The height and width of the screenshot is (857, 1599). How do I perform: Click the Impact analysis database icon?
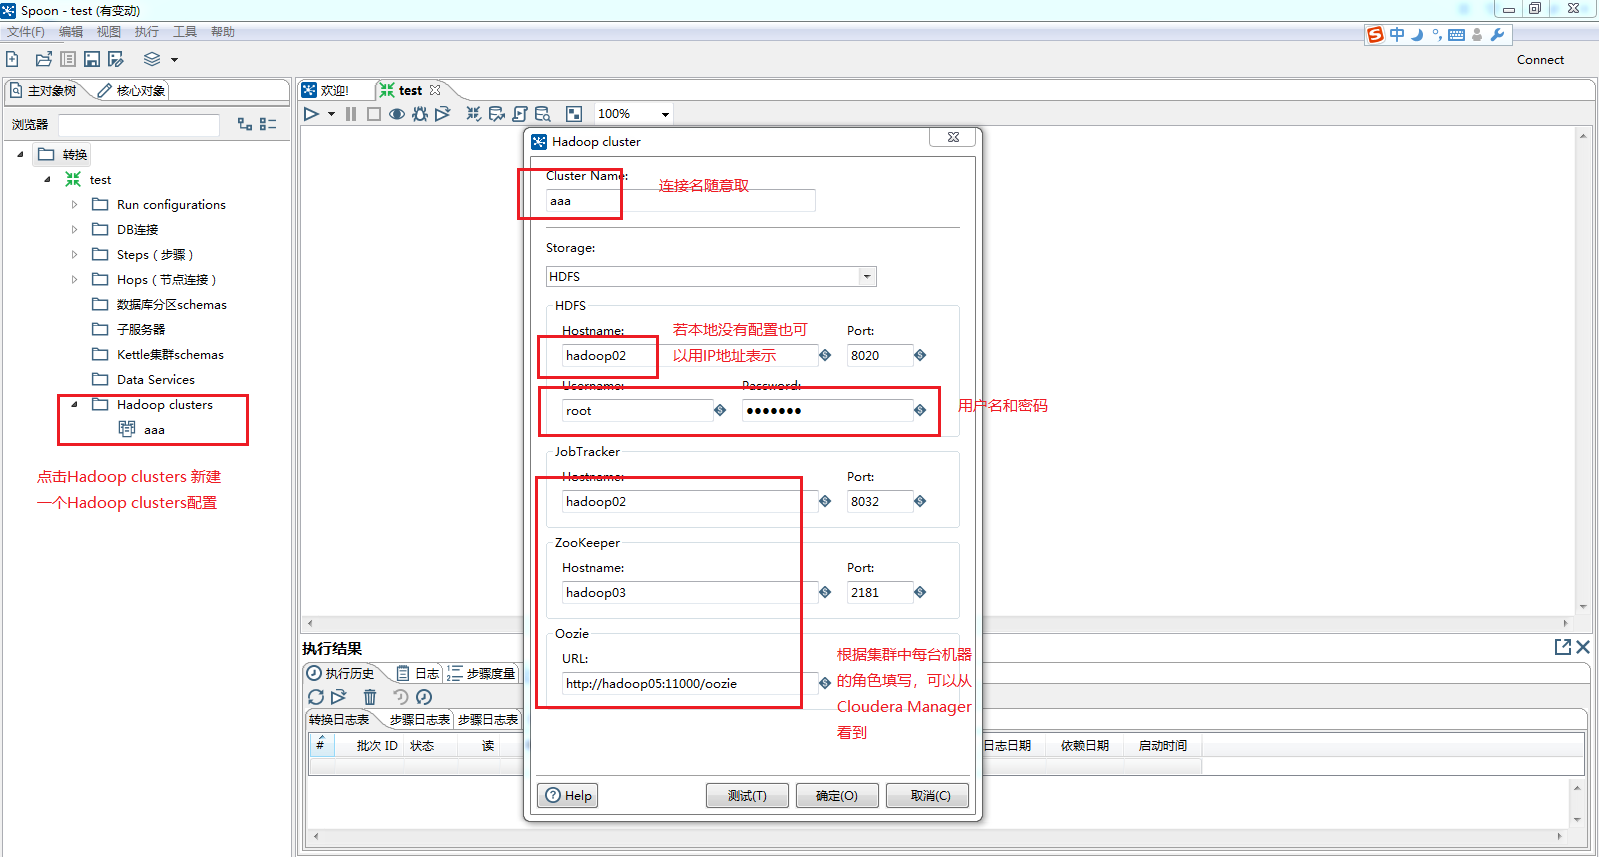tap(497, 114)
